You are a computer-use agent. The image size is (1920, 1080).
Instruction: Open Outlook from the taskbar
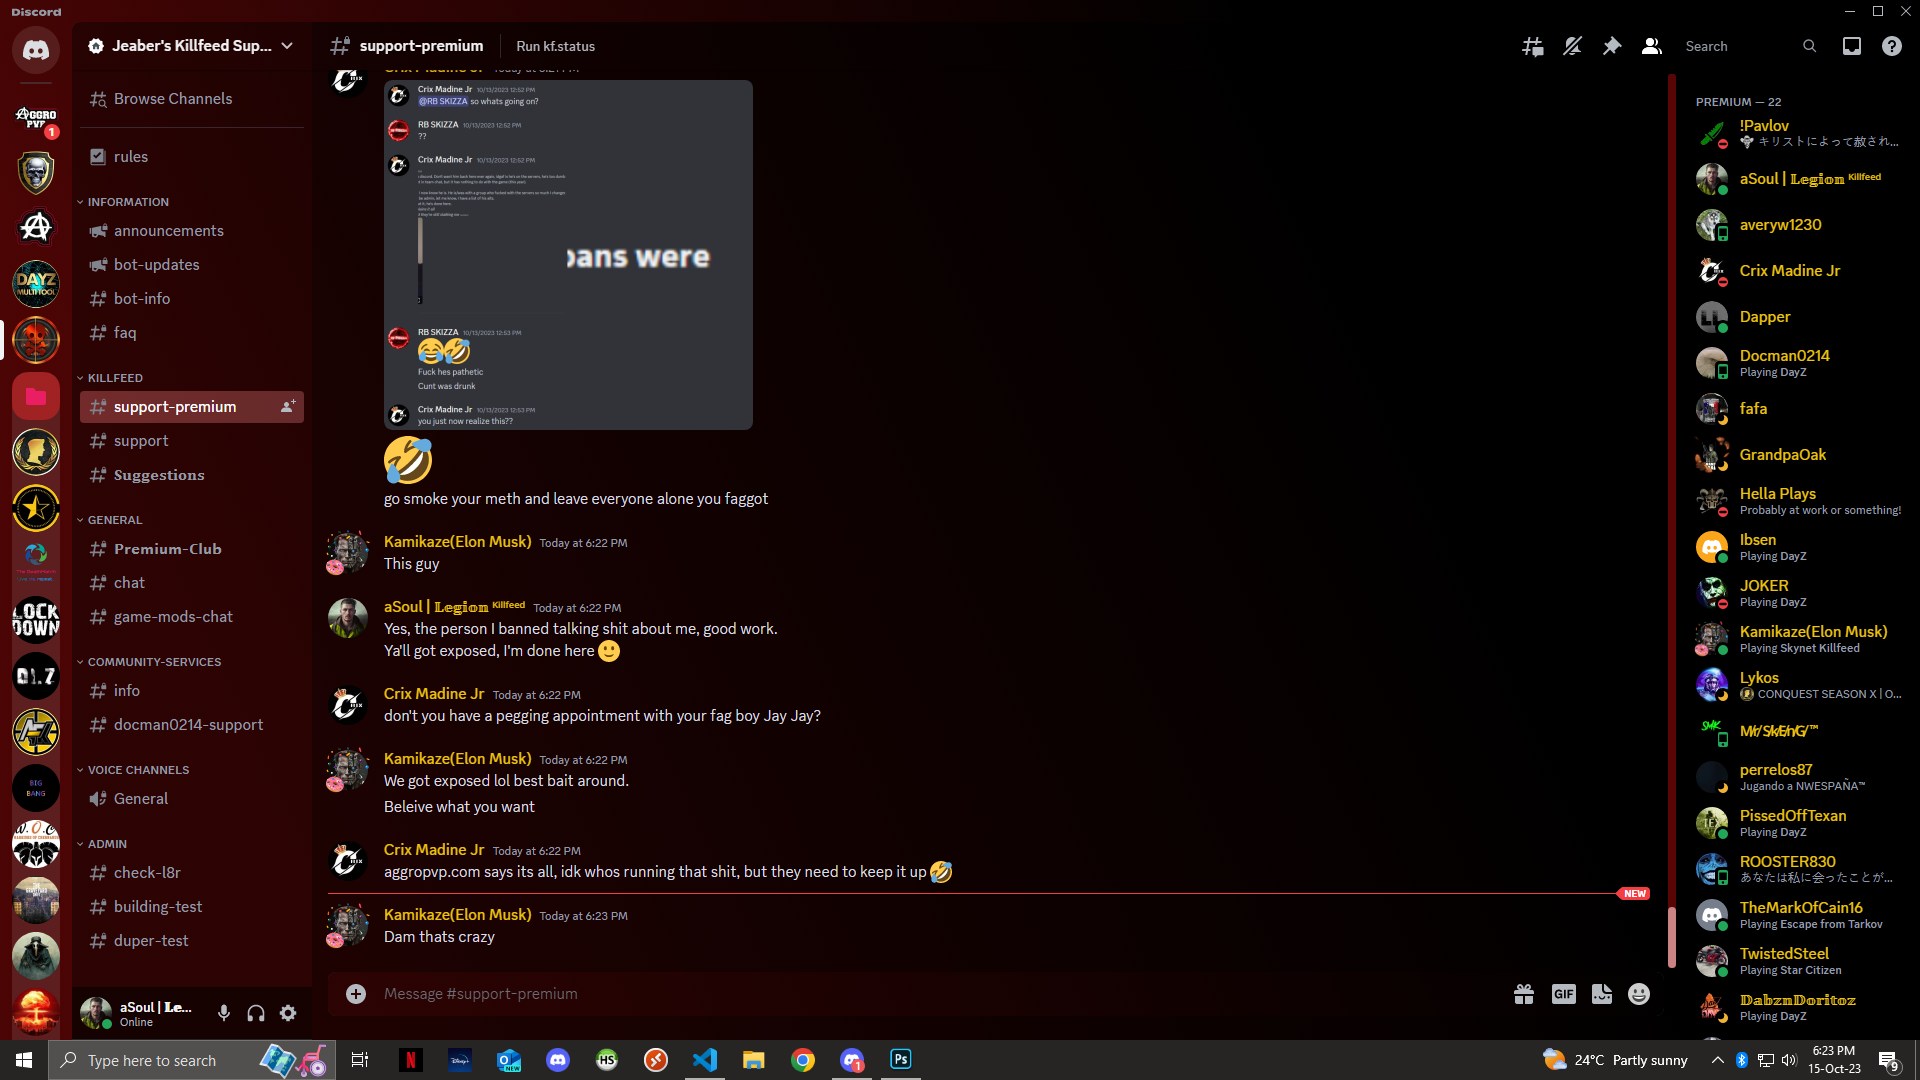click(509, 1060)
